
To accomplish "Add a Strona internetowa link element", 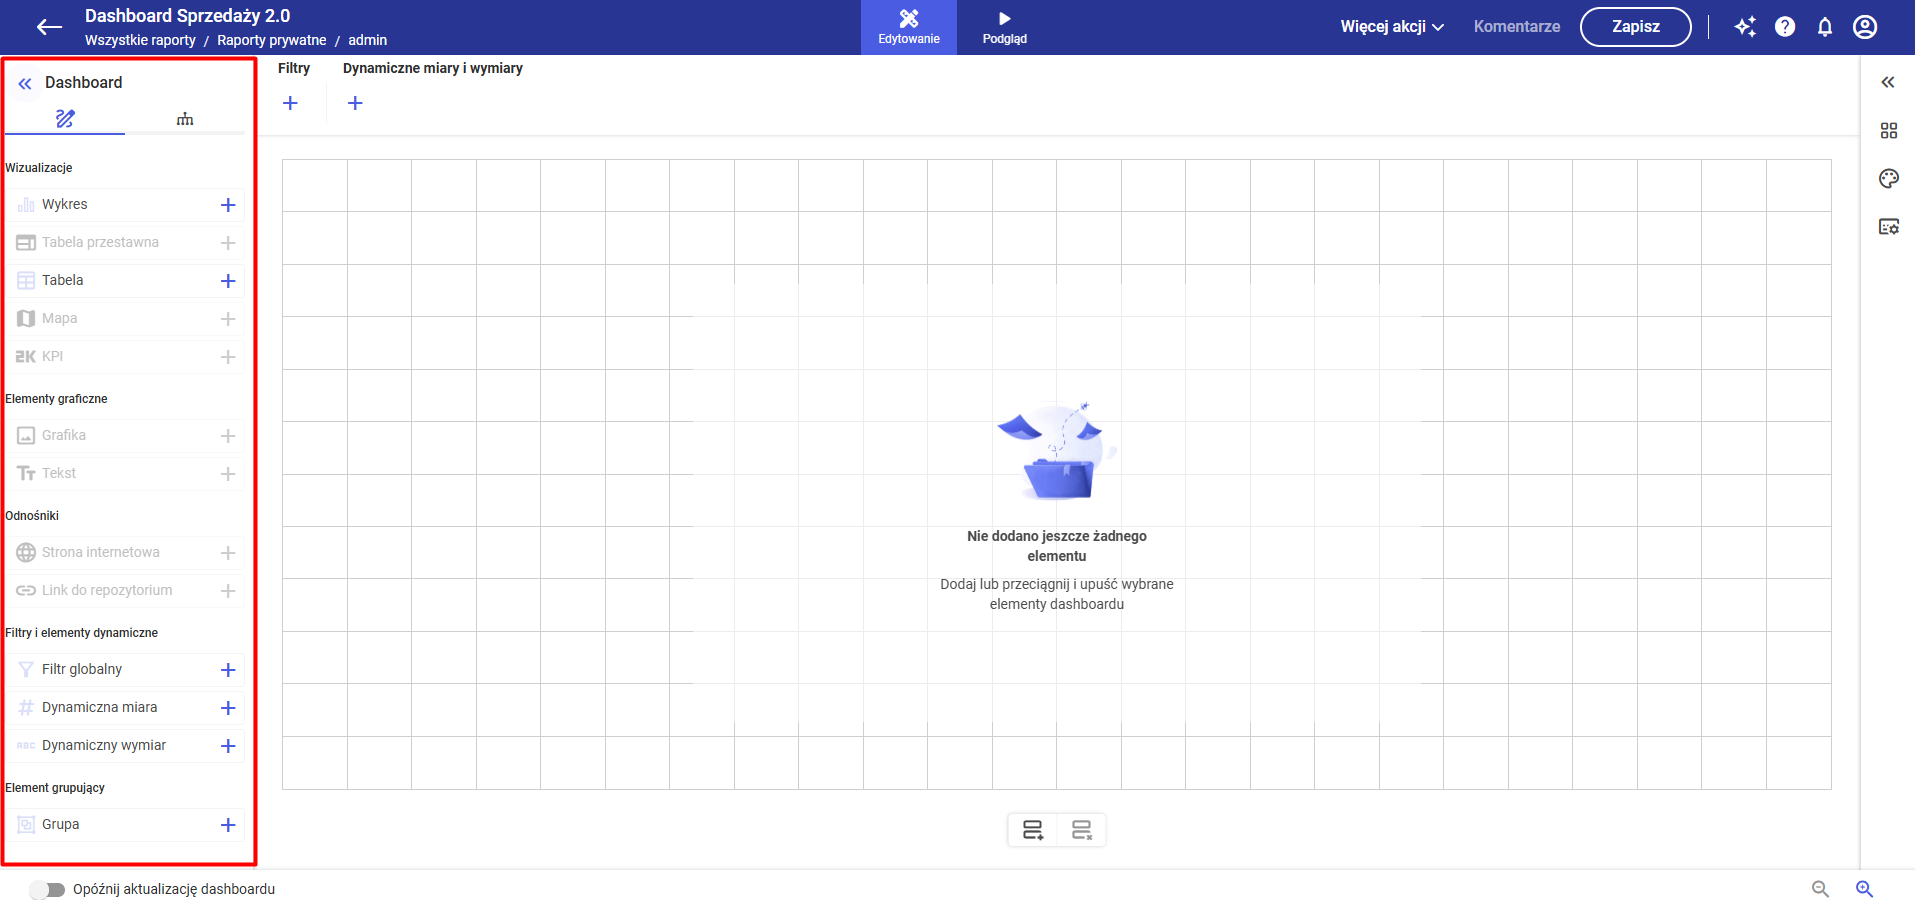I will [228, 553].
